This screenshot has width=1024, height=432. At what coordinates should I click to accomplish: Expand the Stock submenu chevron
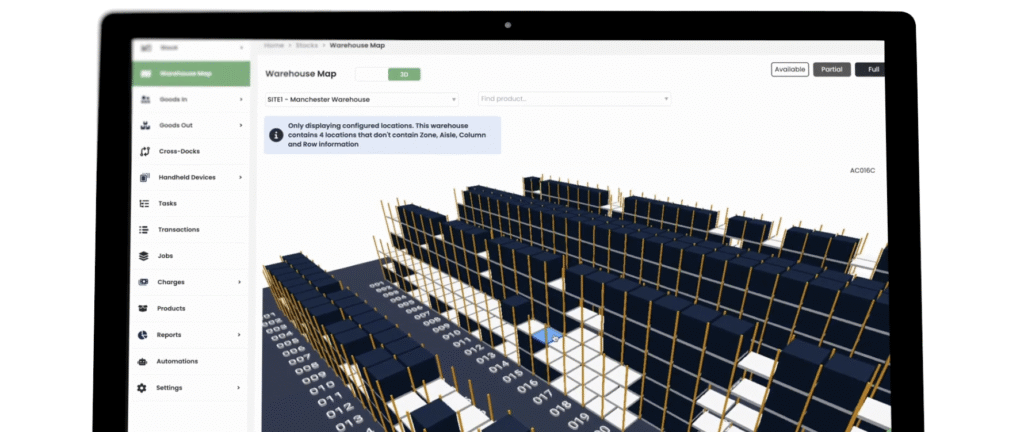pyautogui.click(x=242, y=48)
